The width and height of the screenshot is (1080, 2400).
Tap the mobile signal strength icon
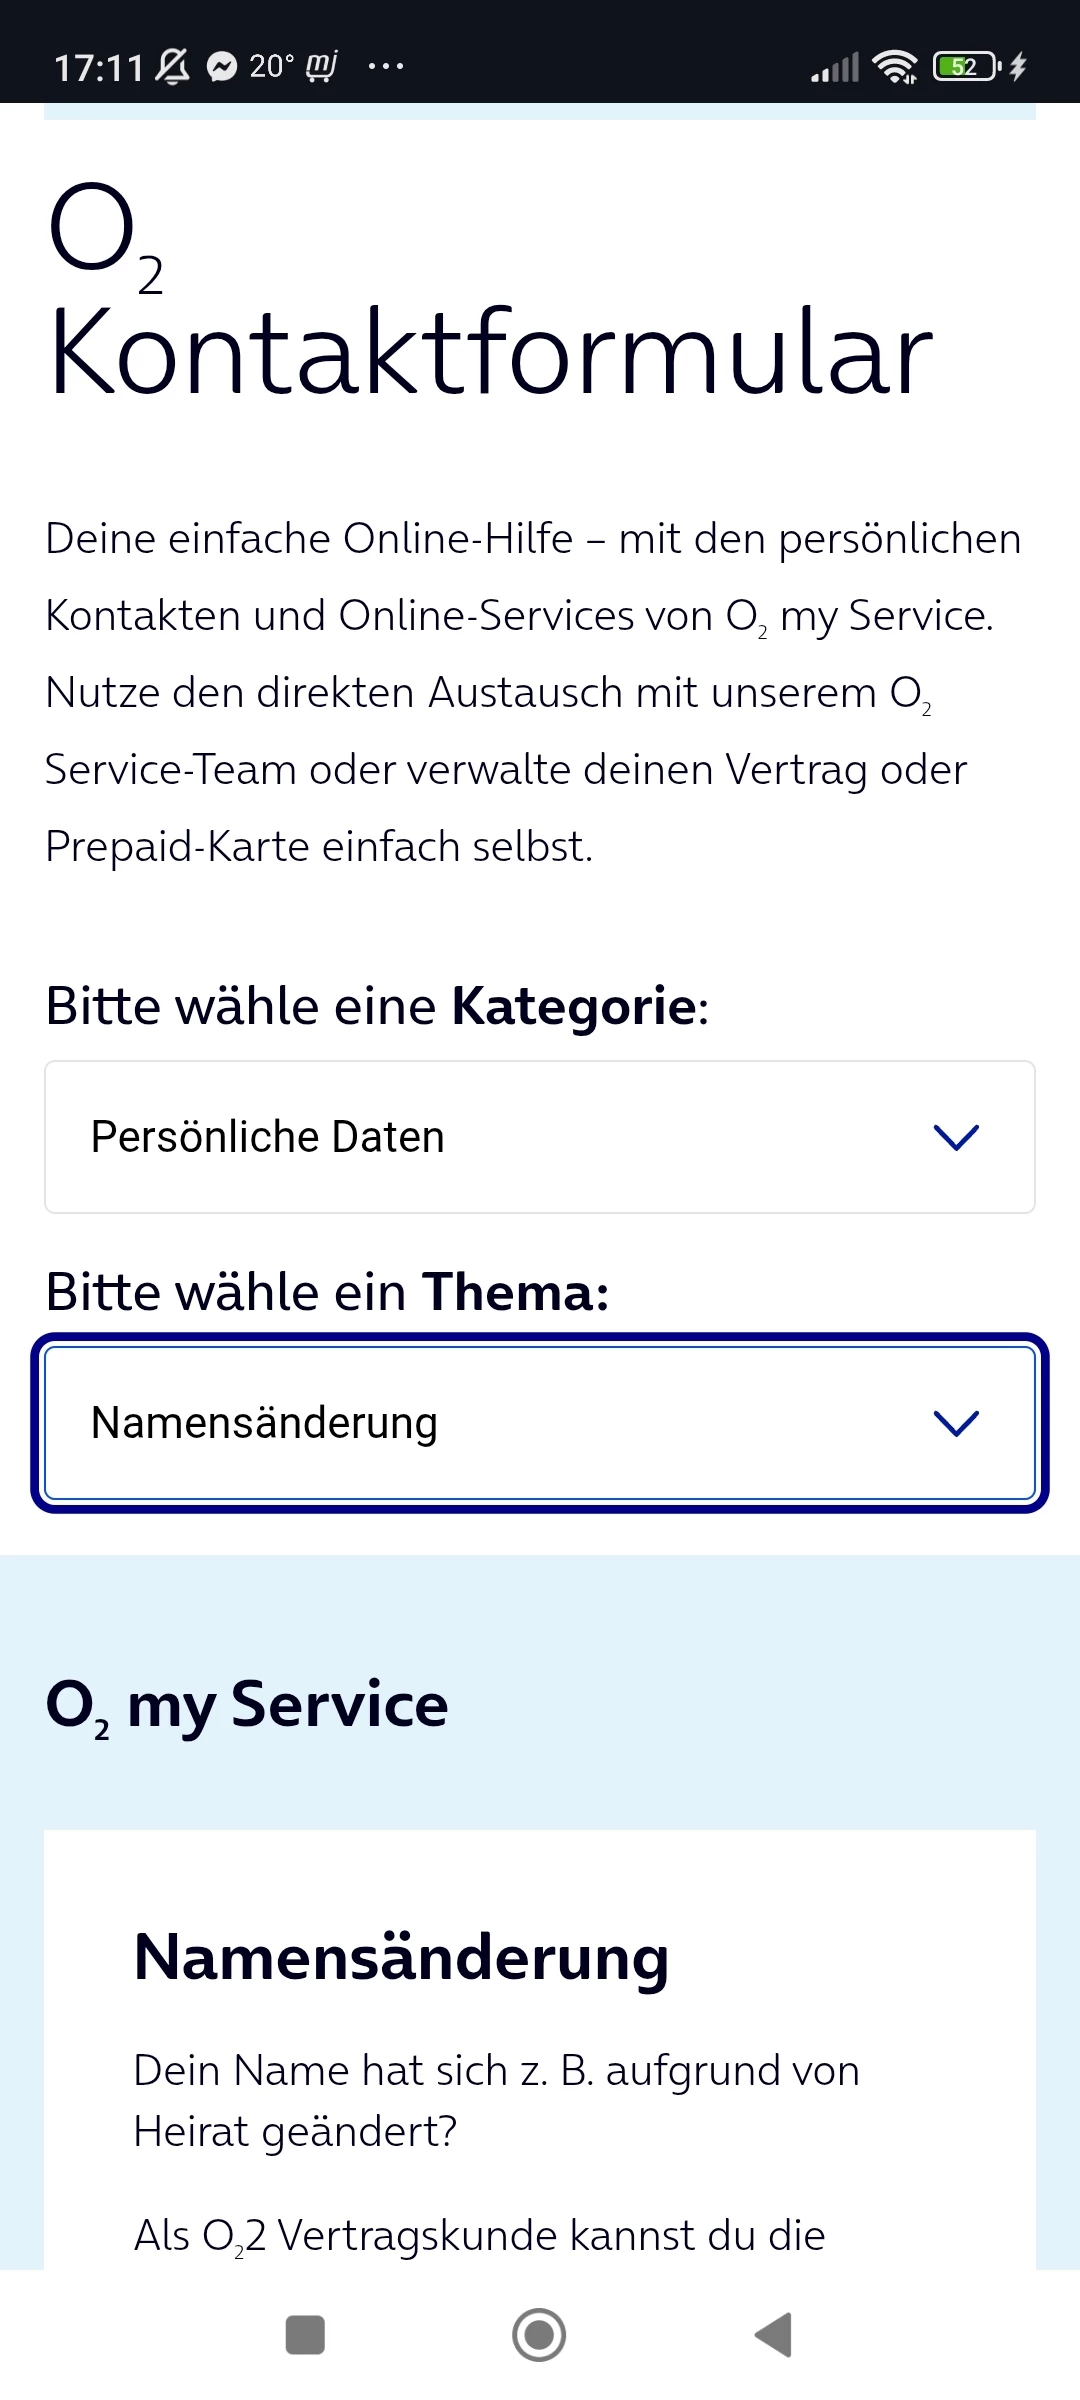pyautogui.click(x=835, y=67)
